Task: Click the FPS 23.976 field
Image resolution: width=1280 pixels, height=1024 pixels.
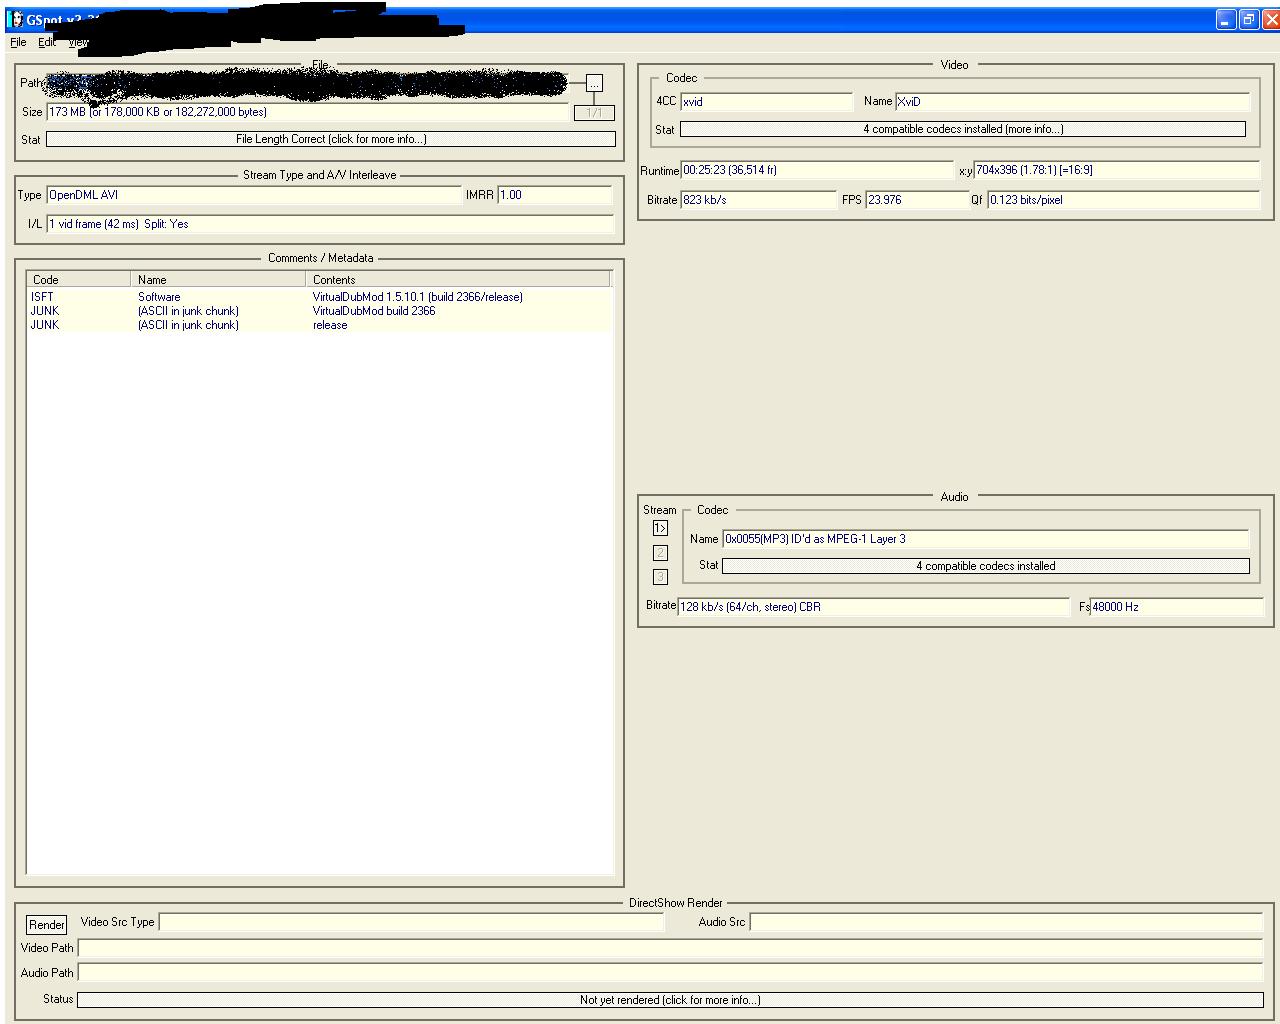Action: pos(918,200)
